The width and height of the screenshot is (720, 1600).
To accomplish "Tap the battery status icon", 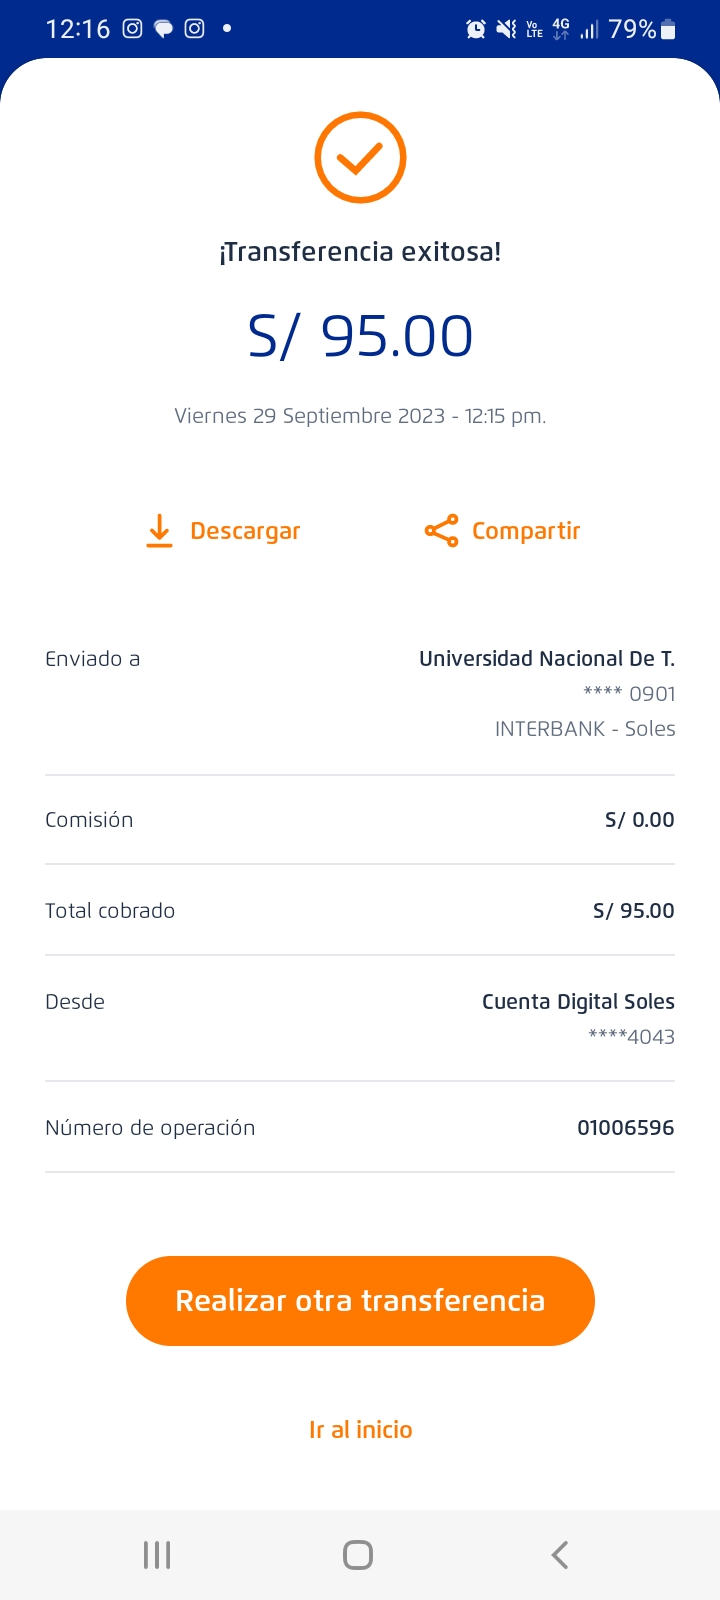I will (669, 30).
